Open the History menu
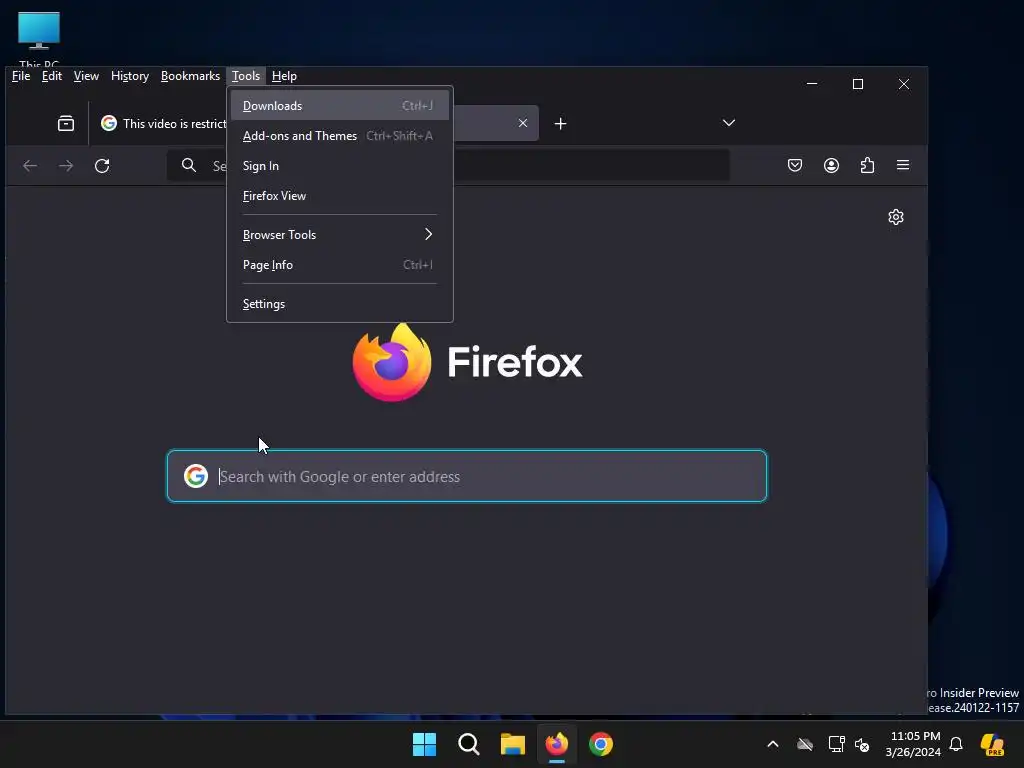Image resolution: width=1024 pixels, height=768 pixels. (130, 76)
